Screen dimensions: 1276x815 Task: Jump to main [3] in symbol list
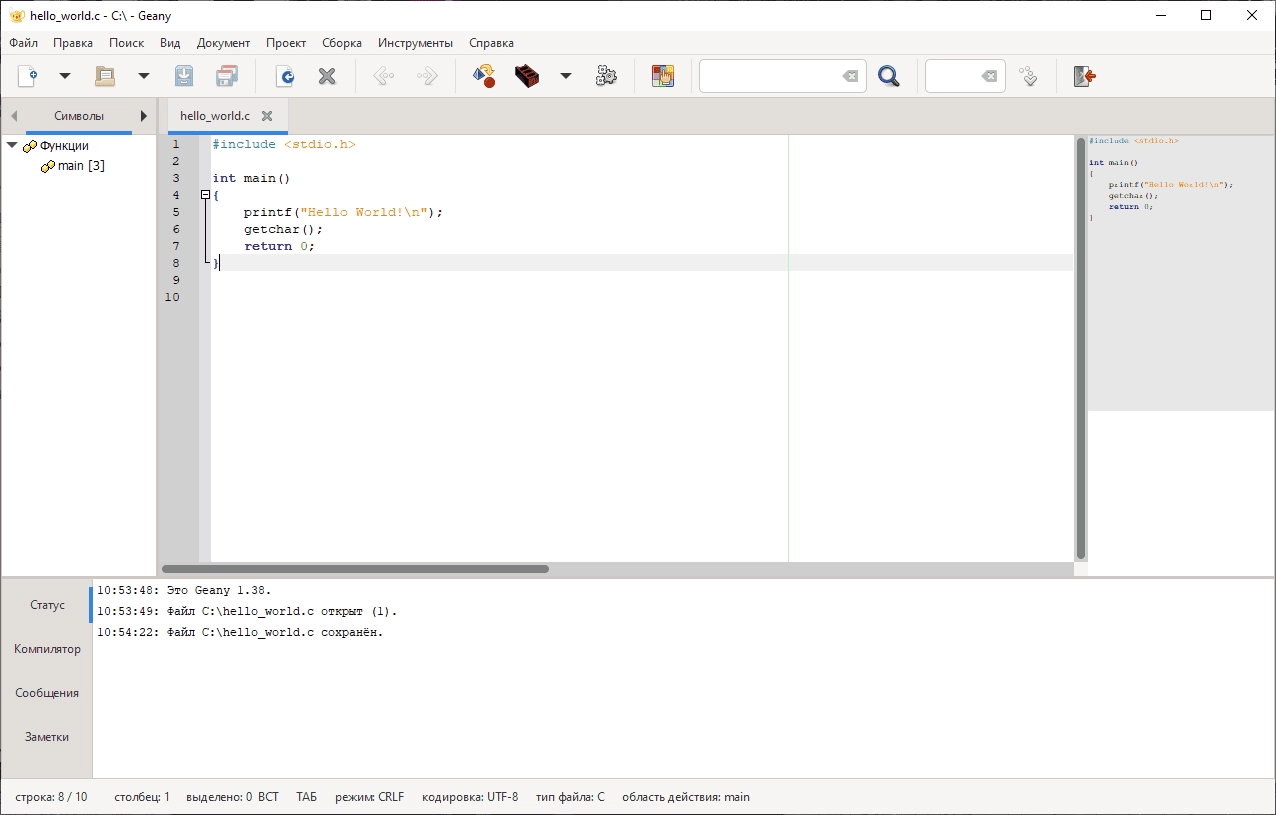[80, 166]
